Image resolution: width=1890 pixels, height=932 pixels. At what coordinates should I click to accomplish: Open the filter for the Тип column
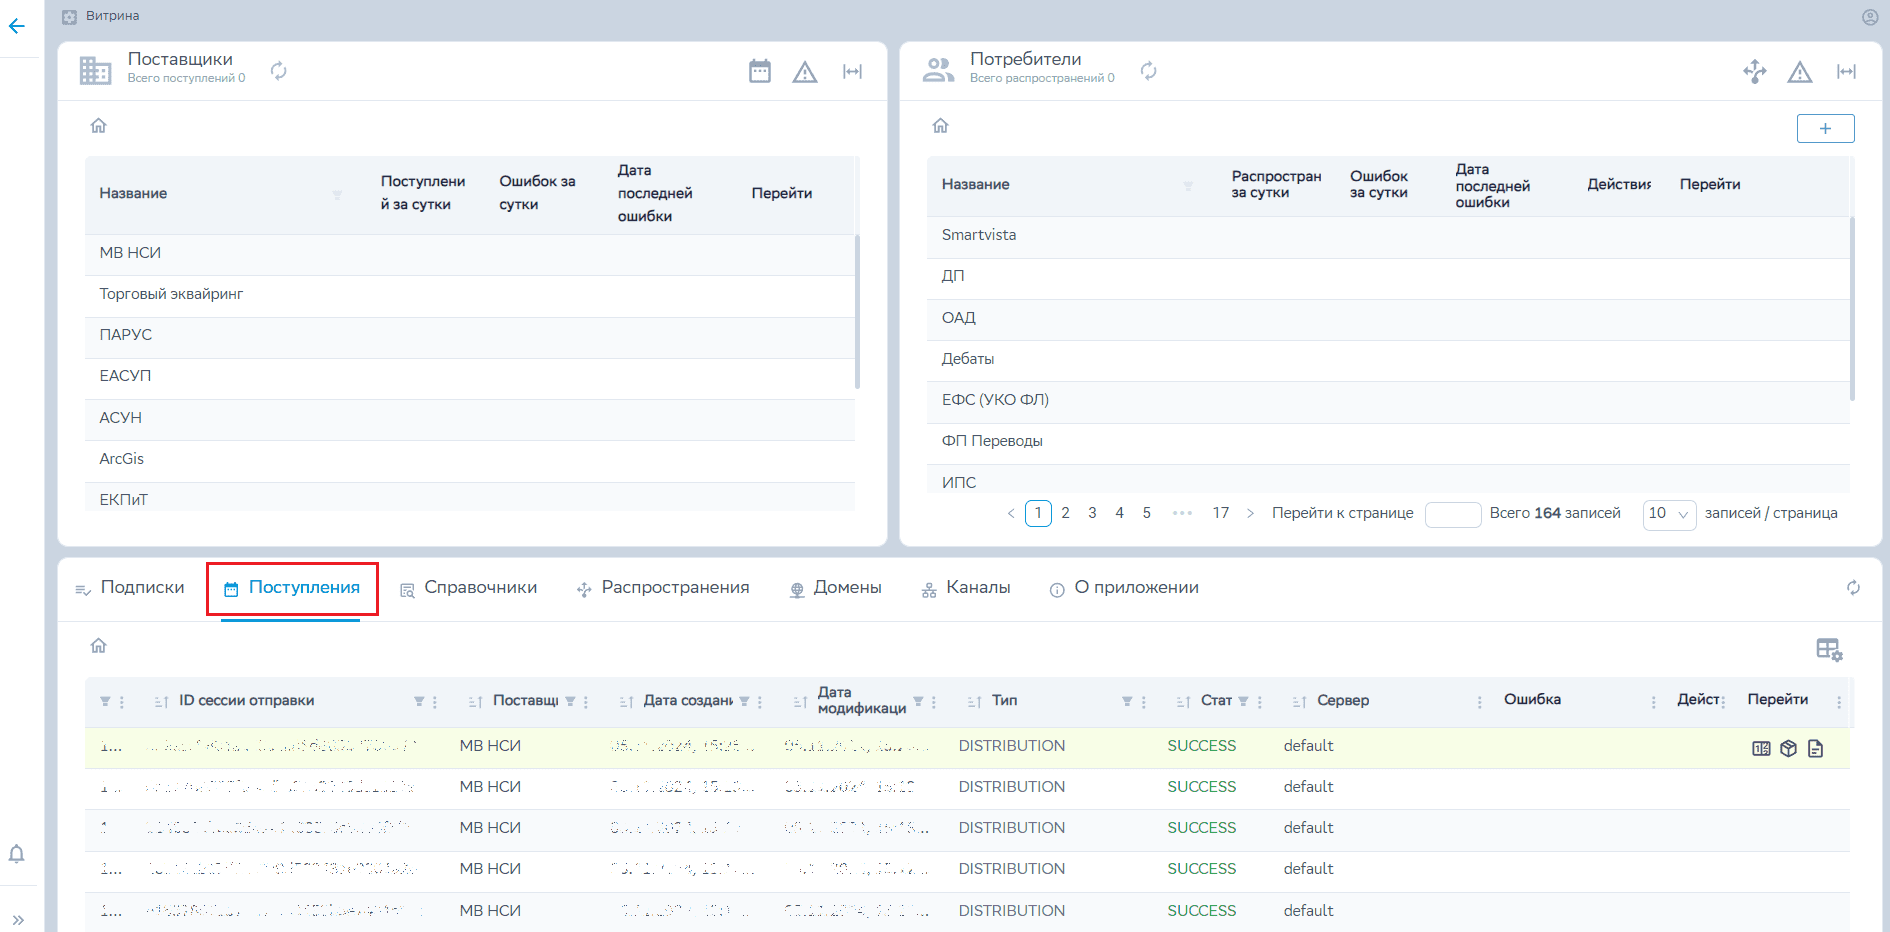(x=1127, y=701)
